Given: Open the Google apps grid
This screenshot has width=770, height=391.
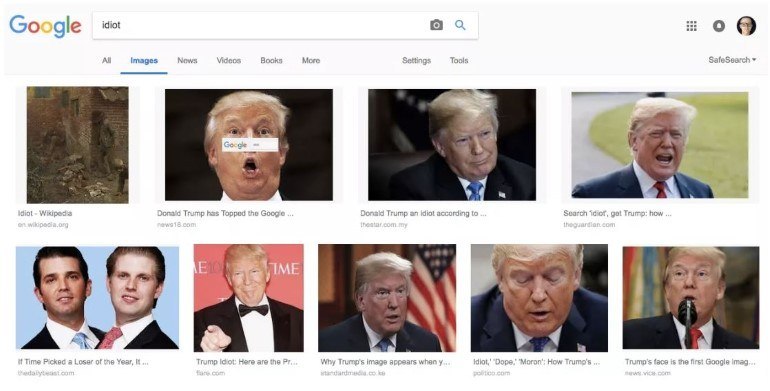Looking at the screenshot, I should pyautogui.click(x=691, y=26).
